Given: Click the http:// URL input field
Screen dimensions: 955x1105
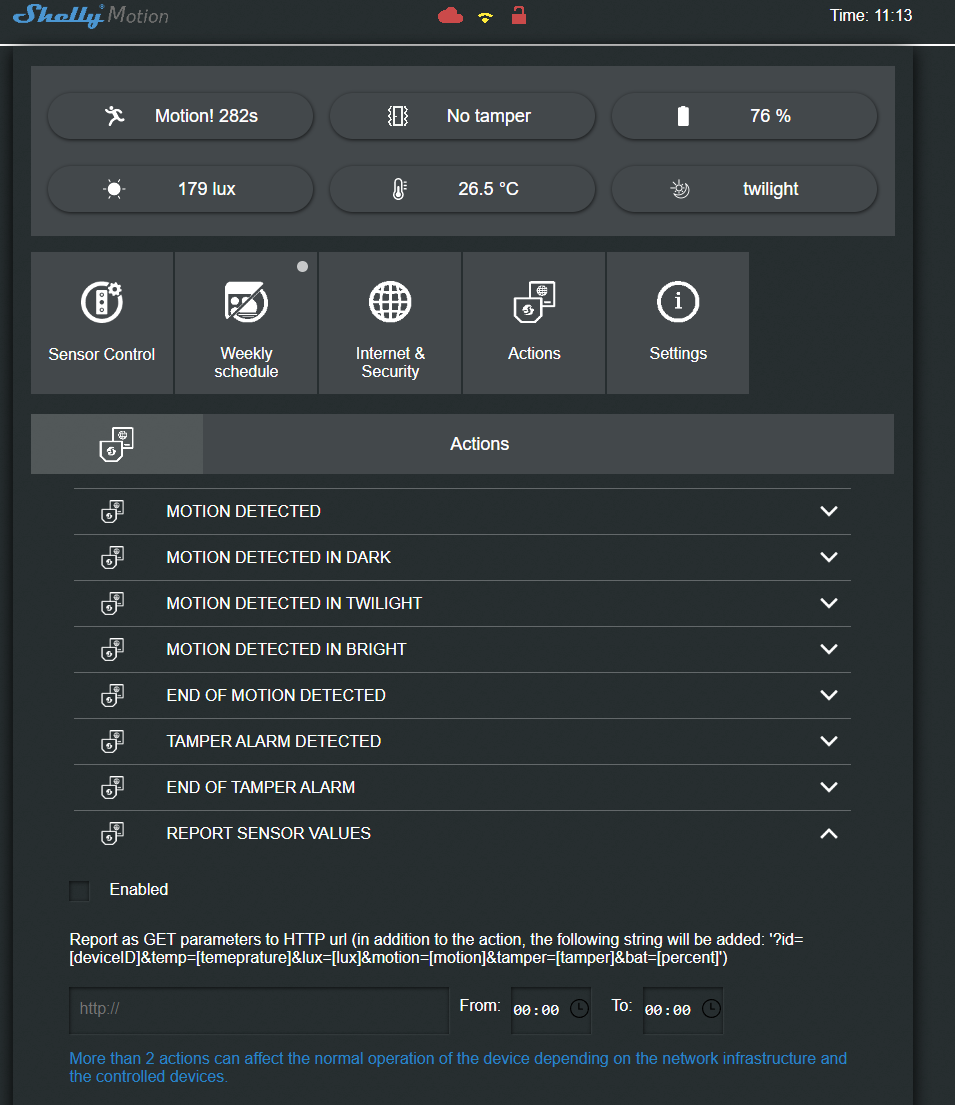Looking at the screenshot, I should [258, 1010].
